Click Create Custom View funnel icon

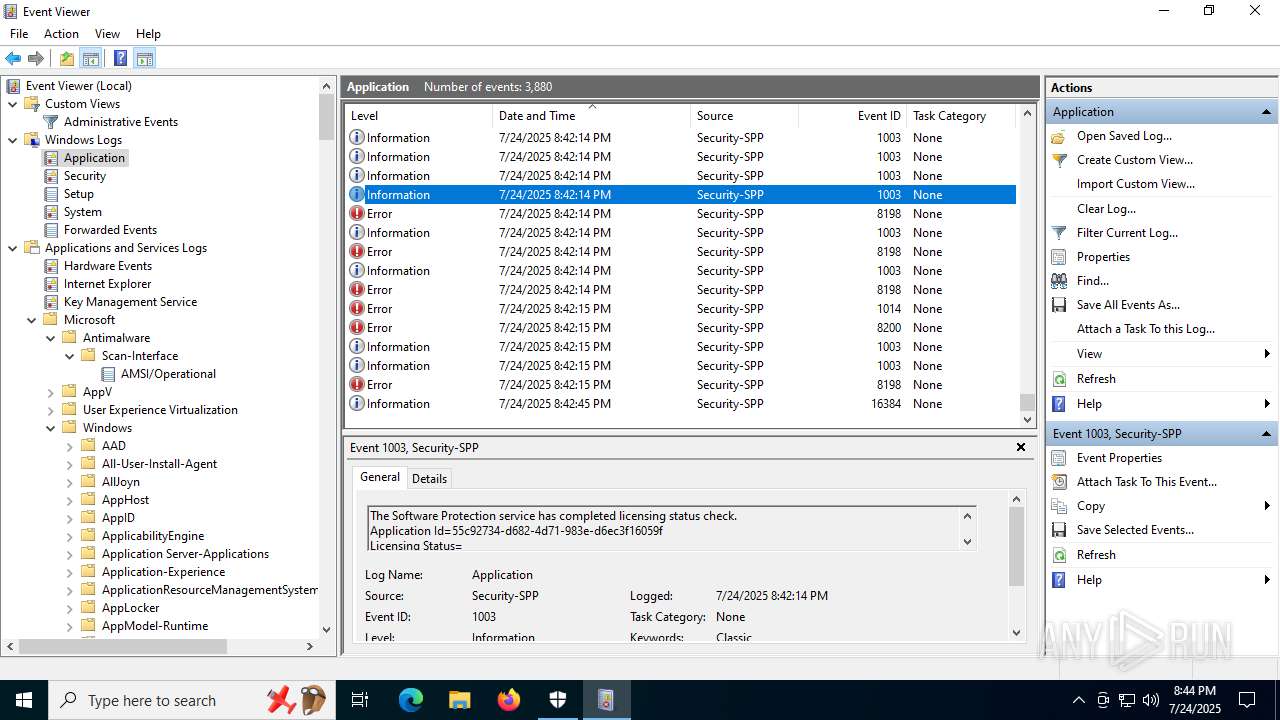click(x=1059, y=160)
